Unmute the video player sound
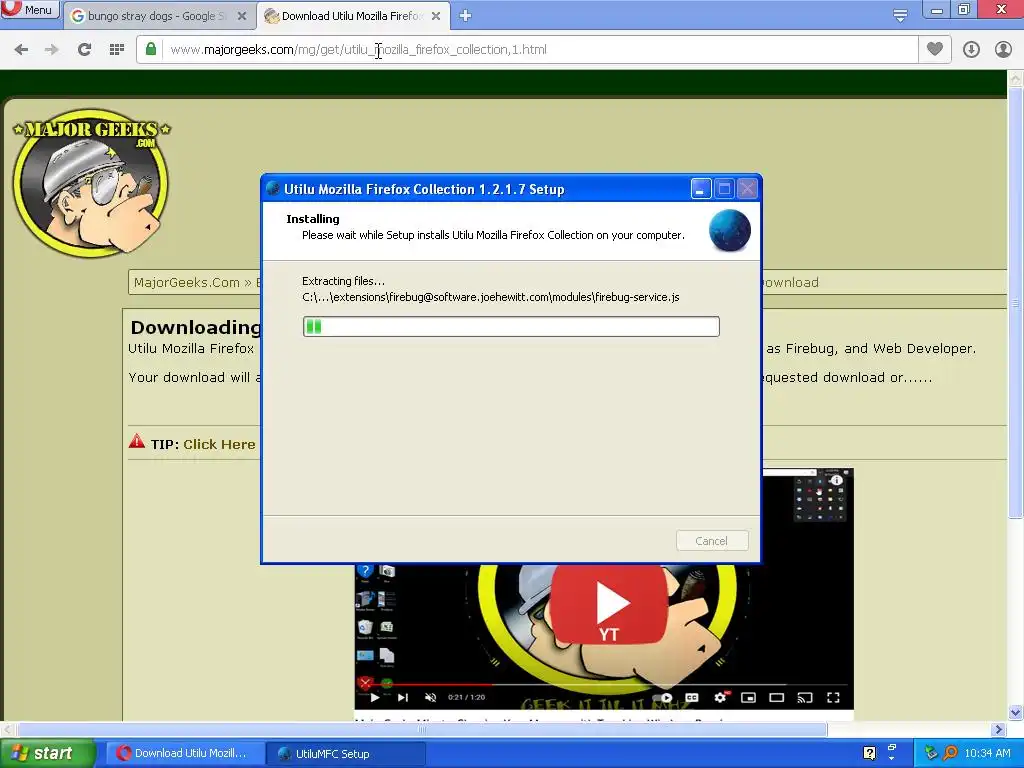The width and height of the screenshot is (1024, 768). pos(430,697)
